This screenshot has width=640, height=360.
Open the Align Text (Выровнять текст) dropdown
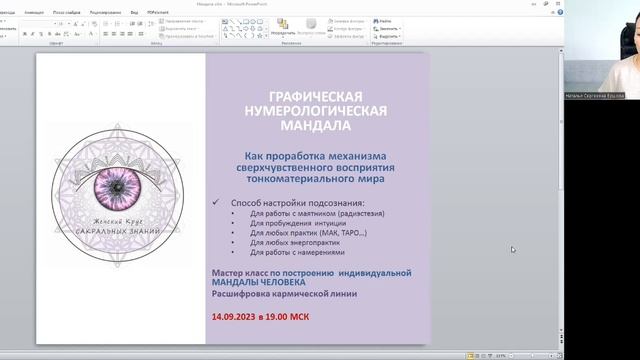coord(179,29)
